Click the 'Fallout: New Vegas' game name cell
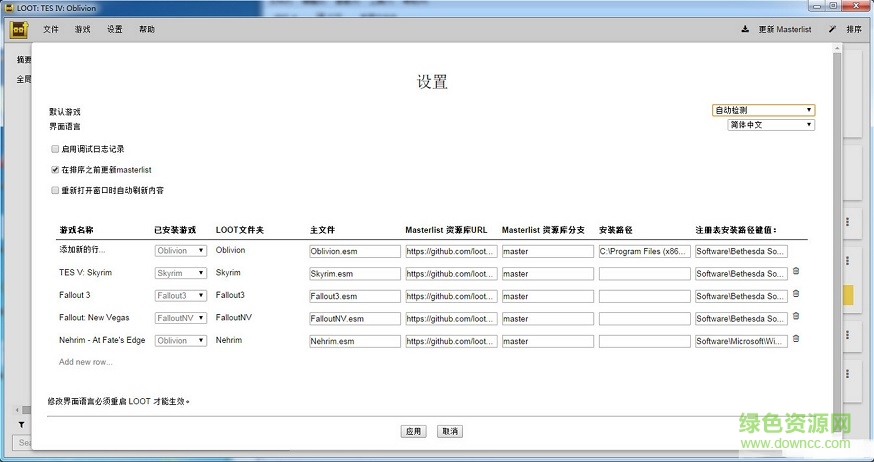Viewport: 874px width, 462px height. point(94,317)
